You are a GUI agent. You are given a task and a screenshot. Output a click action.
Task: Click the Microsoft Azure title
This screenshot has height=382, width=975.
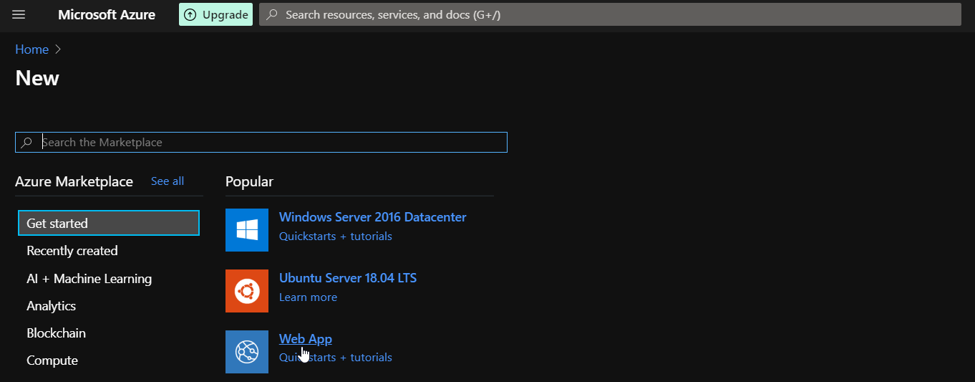(x=106, y=14)
